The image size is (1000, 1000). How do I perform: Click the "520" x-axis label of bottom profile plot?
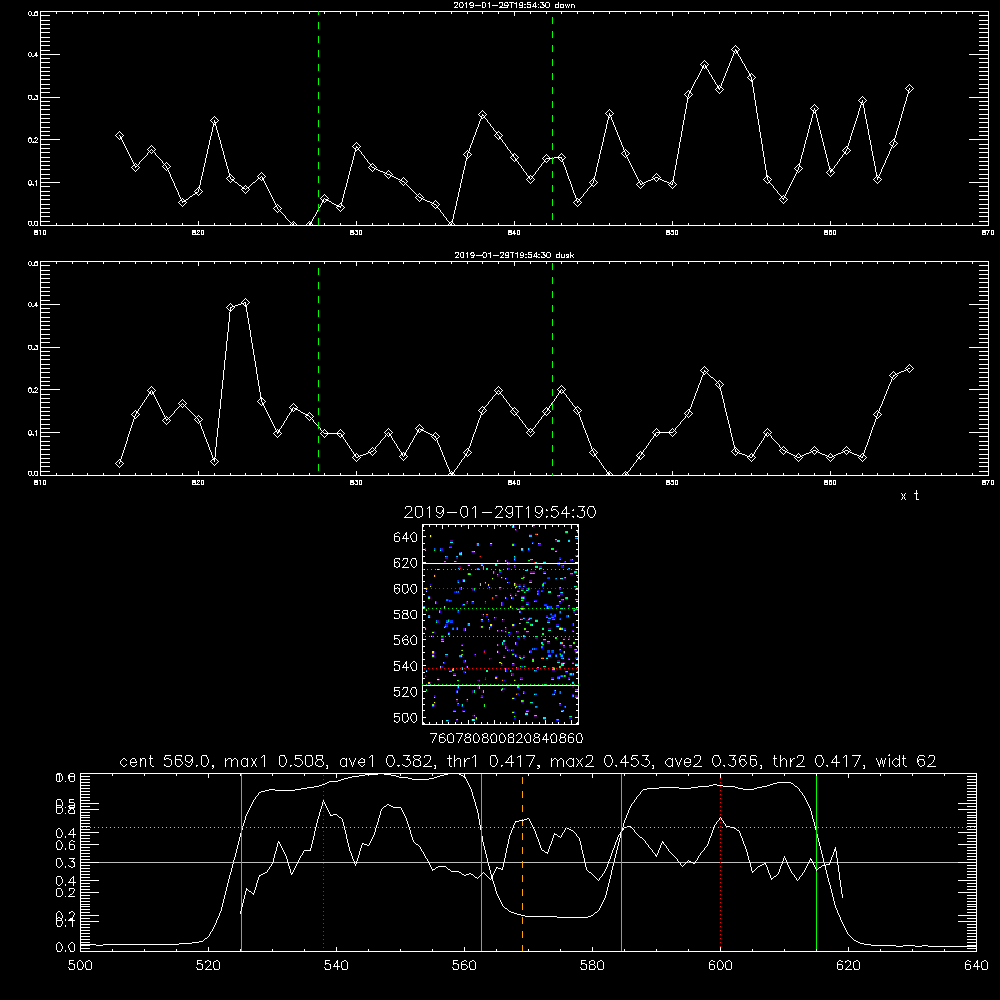point(208,966)
